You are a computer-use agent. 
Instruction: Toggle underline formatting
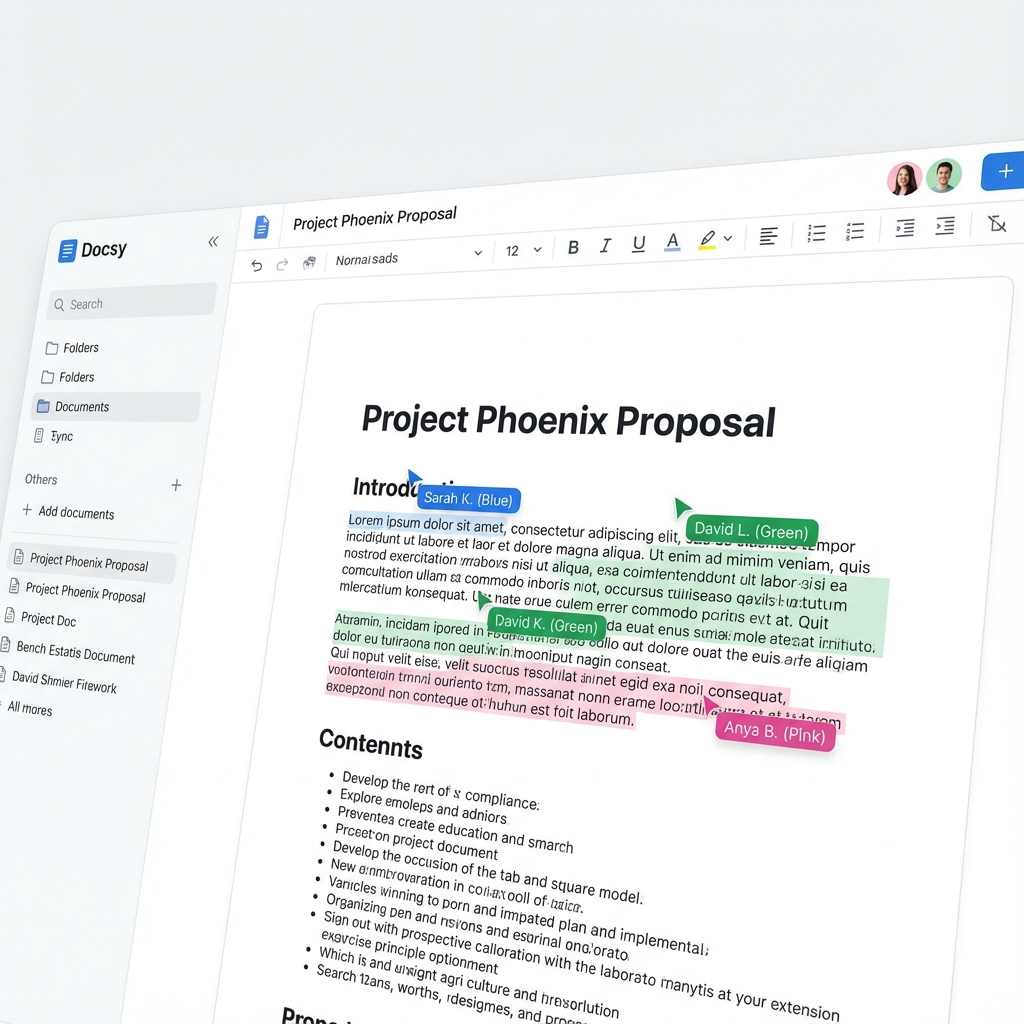(639, 243)
